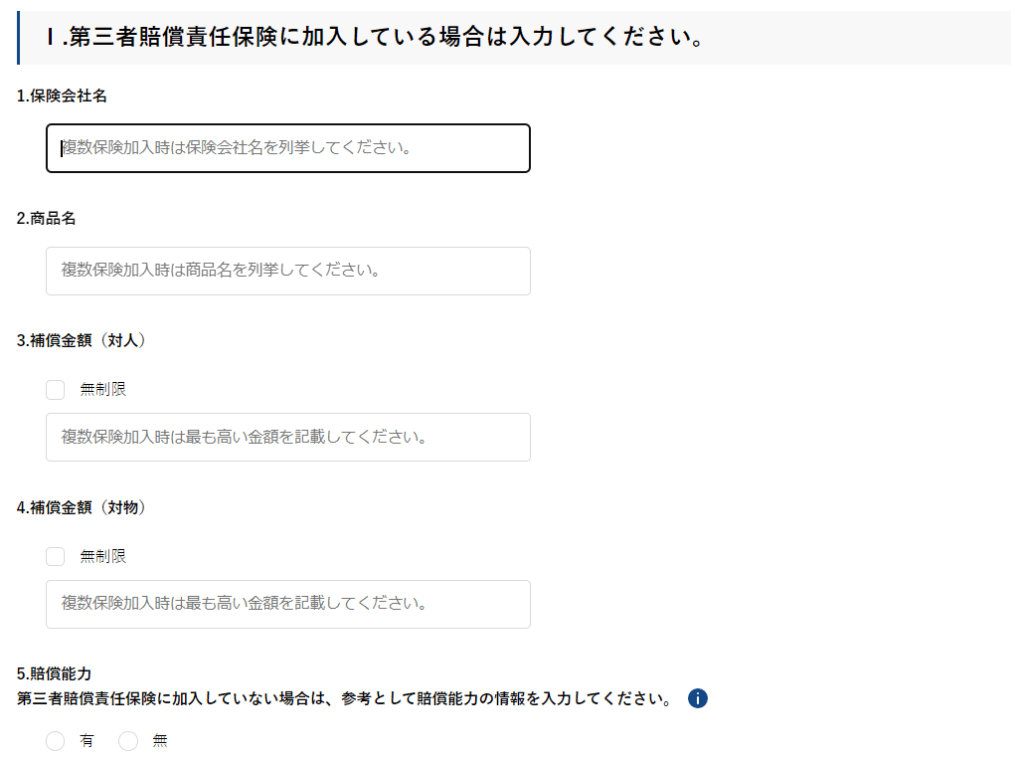Click the 商品名 text input field
The image size is (1024, 760).
(x=288, y=271)
